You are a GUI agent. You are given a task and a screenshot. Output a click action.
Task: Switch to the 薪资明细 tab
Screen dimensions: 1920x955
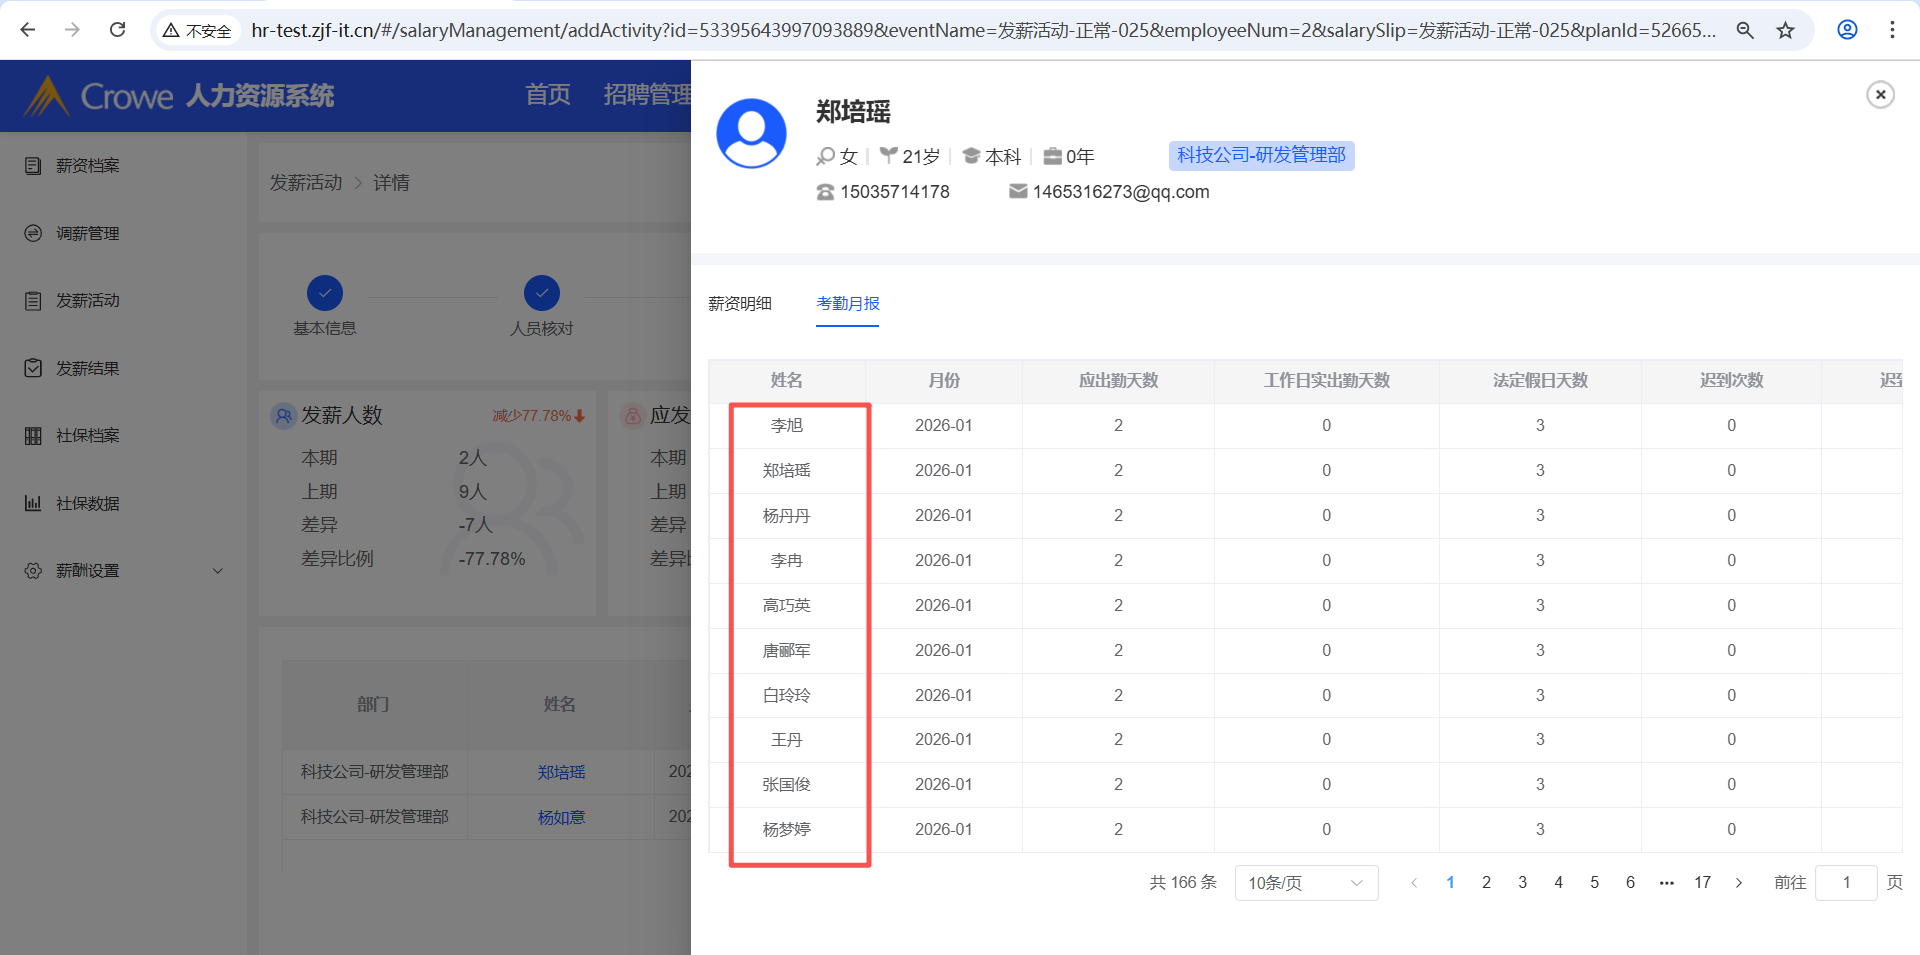pyautogui.click(x=740, y=304)
